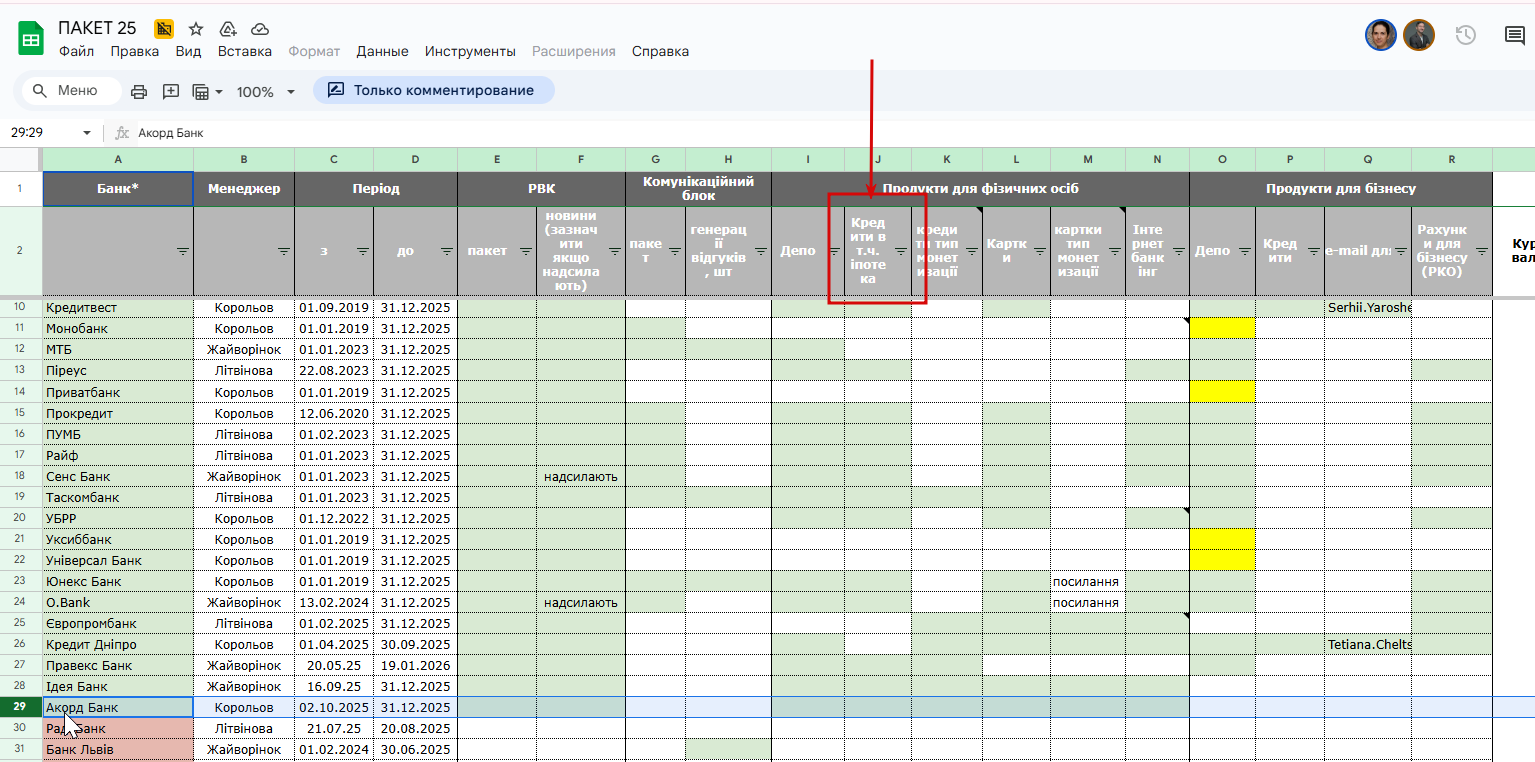Open filter on картки тип монетизації column
The image size is (1535, 762).
[1114, 251]
